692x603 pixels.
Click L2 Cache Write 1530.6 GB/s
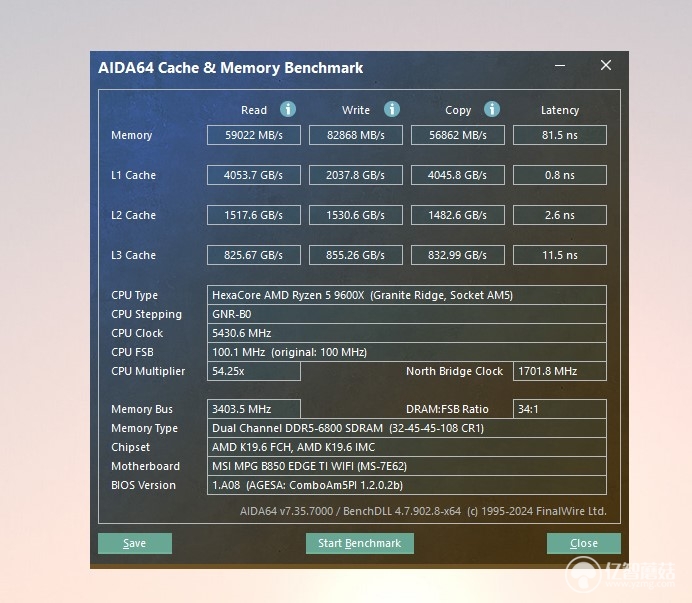pos(356,215)
